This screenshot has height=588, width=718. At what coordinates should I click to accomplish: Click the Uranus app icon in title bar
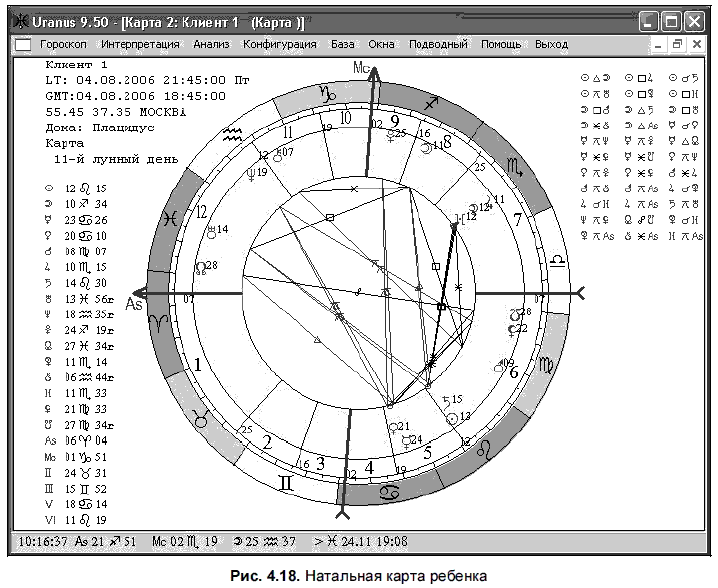coord(21,22)
